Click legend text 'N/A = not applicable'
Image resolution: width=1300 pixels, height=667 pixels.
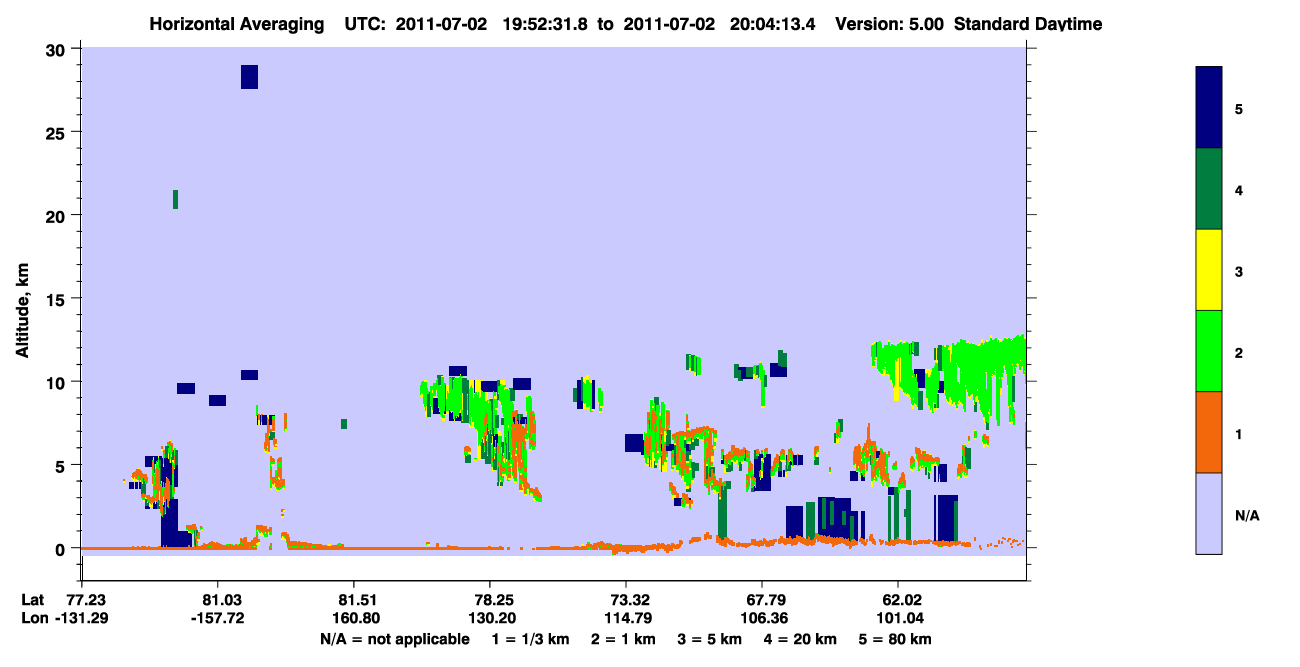394,639
